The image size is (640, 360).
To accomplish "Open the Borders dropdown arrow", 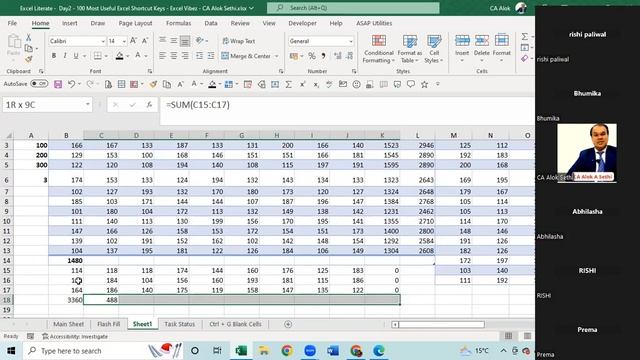I will (x=106, y=56).
